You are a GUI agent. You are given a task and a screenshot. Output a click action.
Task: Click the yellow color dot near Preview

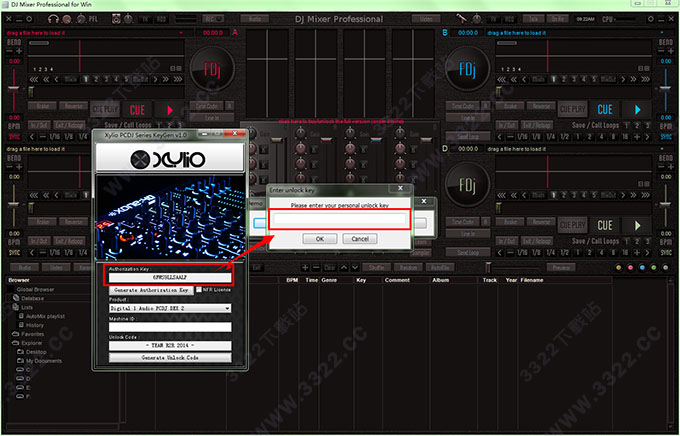point(618,268)
